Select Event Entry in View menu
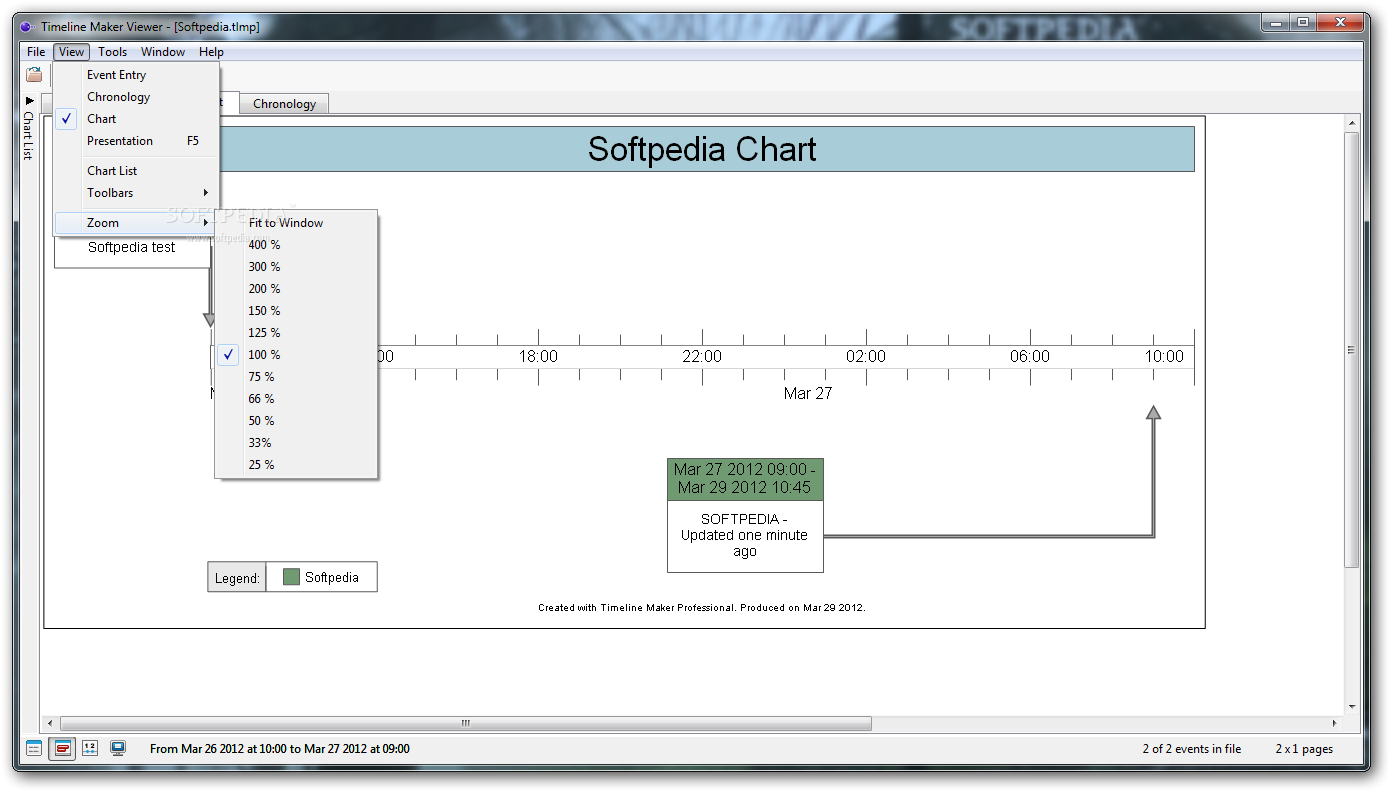1391x792 pixels. pos(136,75)
